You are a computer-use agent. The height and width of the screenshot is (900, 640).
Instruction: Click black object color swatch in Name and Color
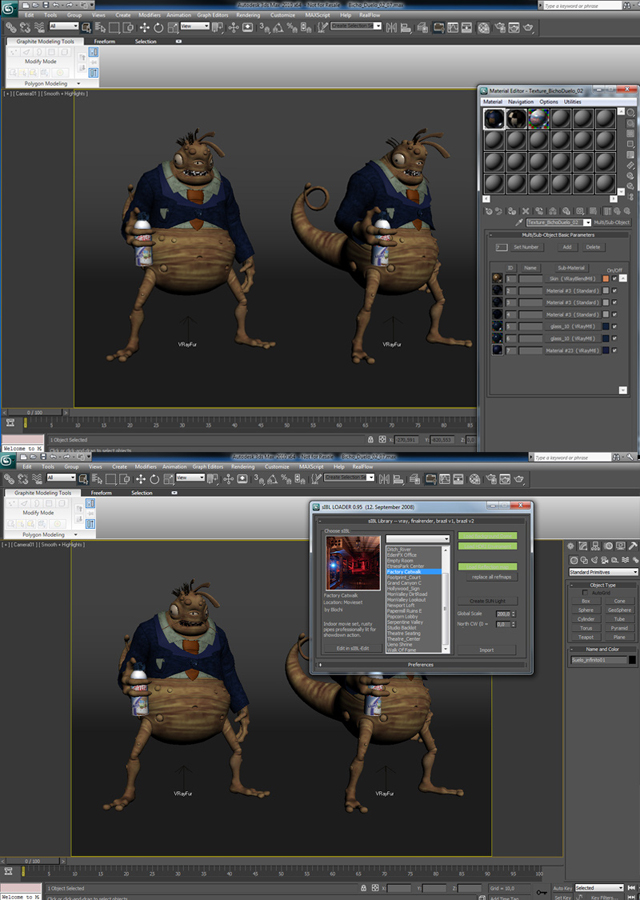(x=632, y=660)
